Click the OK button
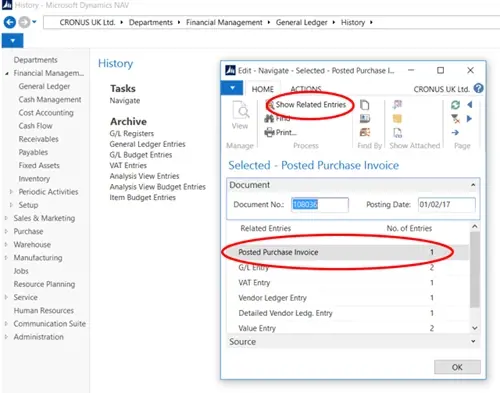The height and width of the screenshot is (393, 500). pos(457,367)
